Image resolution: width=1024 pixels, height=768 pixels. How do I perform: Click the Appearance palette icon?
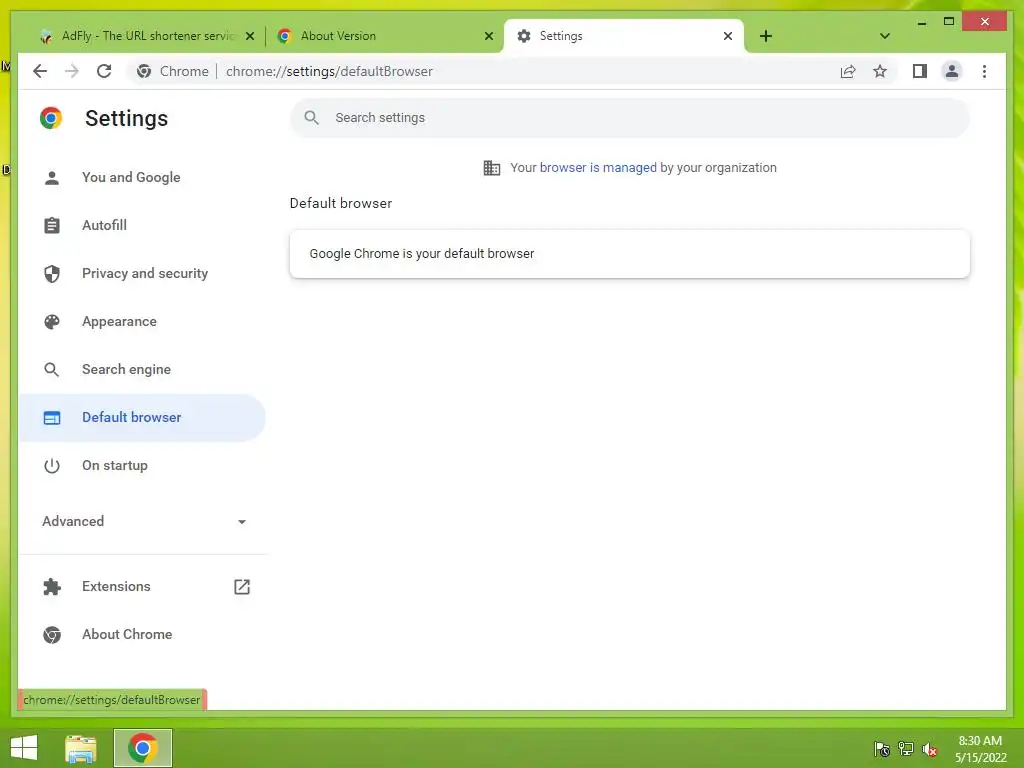click(52, 321)
